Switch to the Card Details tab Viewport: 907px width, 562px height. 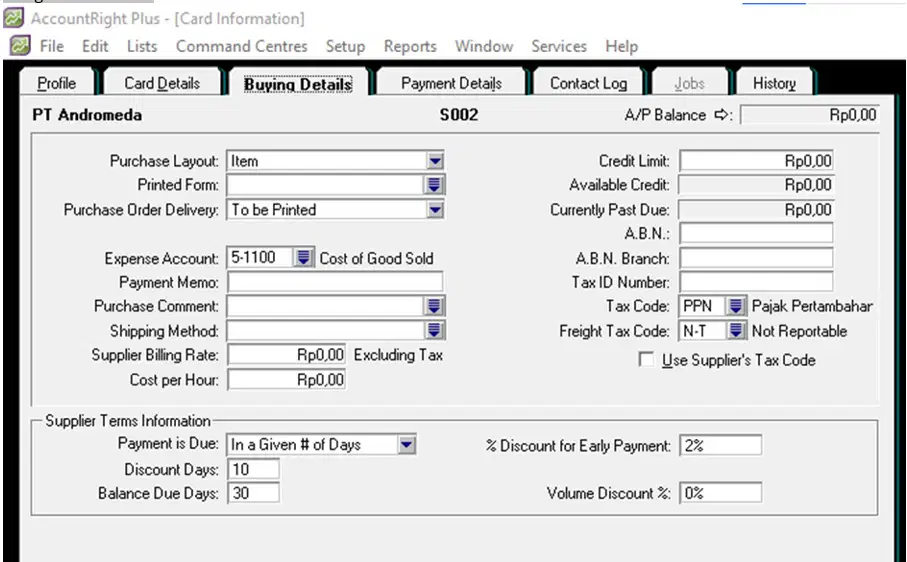pyautogui.click(x=162, y=83)
